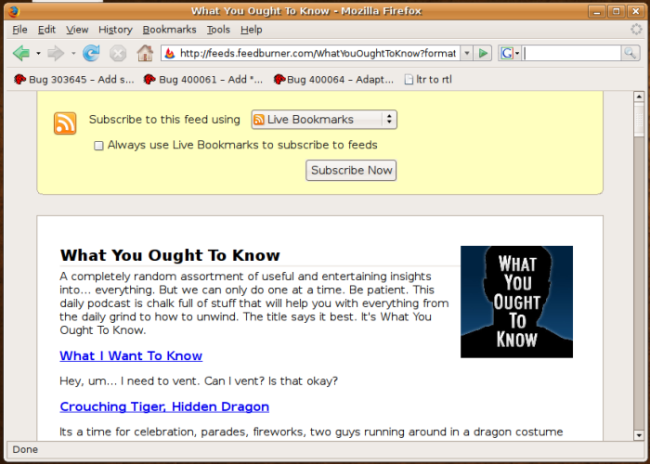Open the Help menu
Screen dimensions: 650x464
(x=251, y=30)
